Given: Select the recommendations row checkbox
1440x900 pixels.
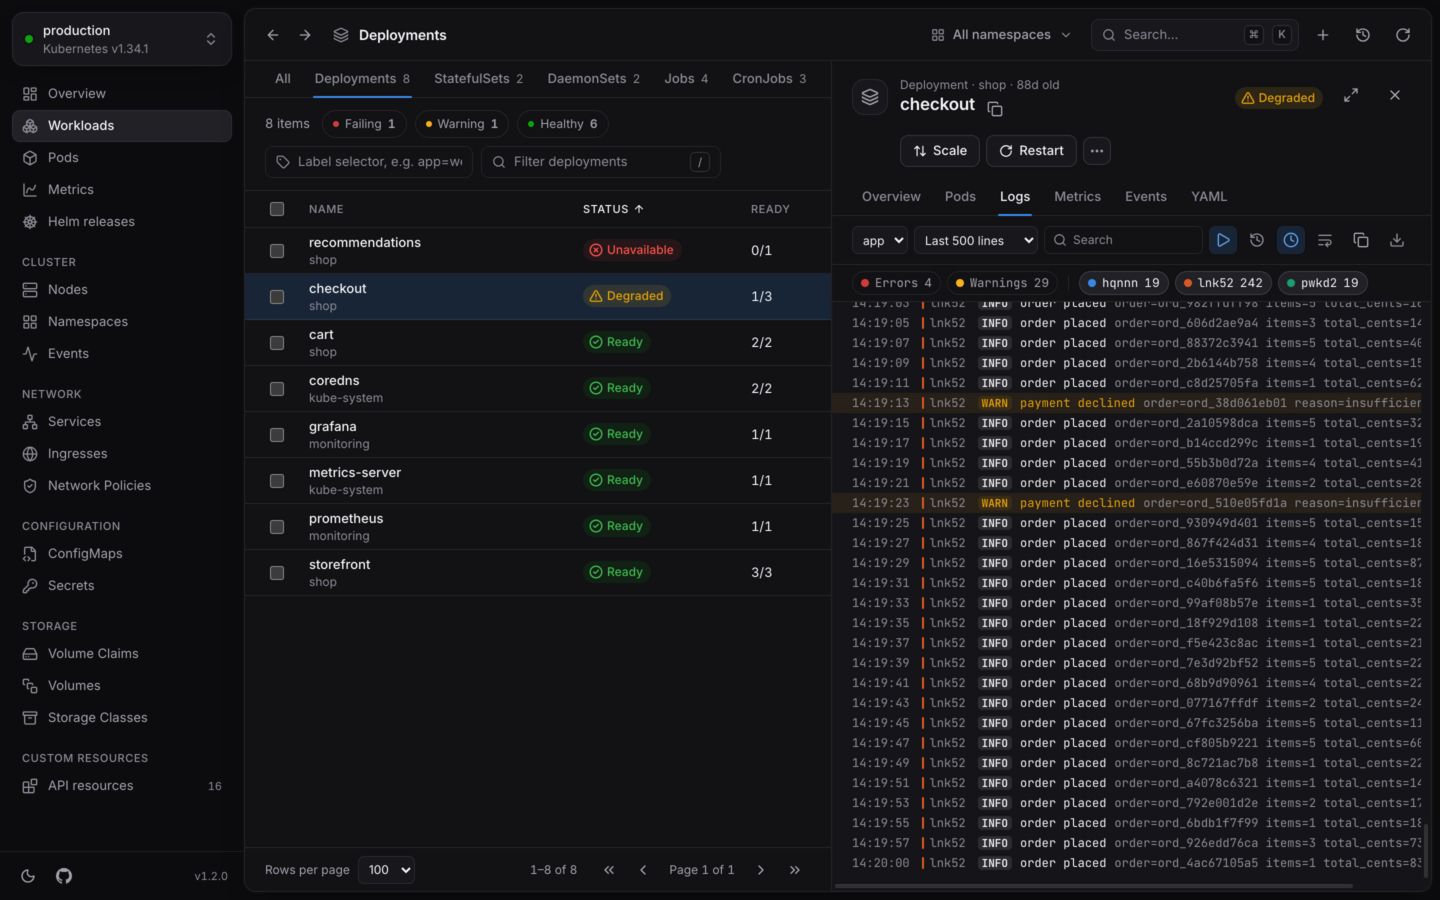Looking at the screenshot, I should click(277, 251).
